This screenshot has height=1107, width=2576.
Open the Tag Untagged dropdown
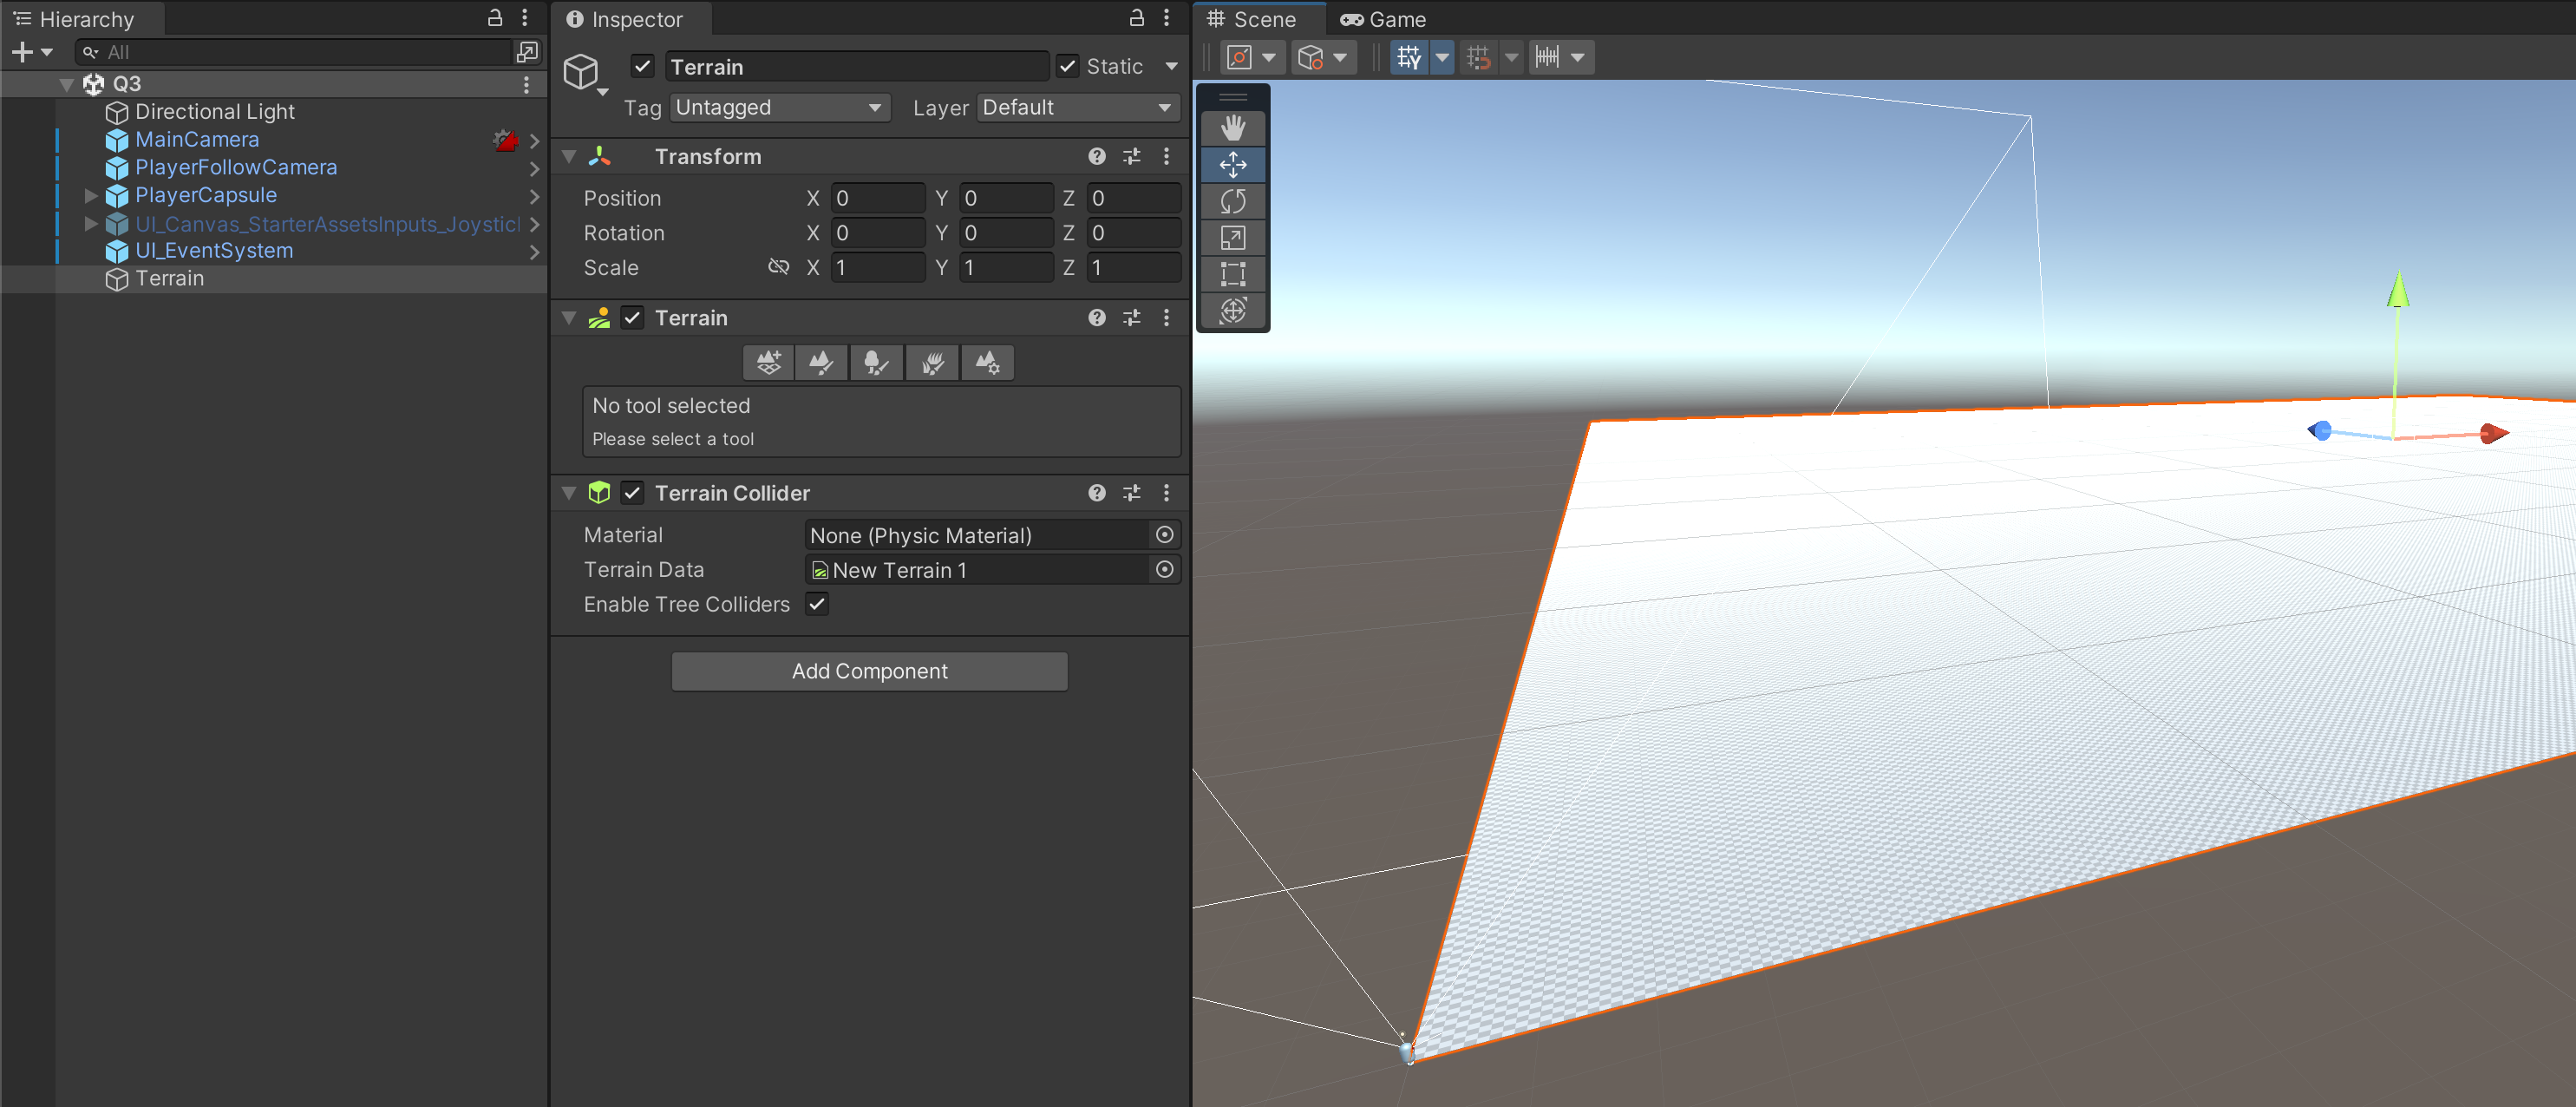pos(779,108)
